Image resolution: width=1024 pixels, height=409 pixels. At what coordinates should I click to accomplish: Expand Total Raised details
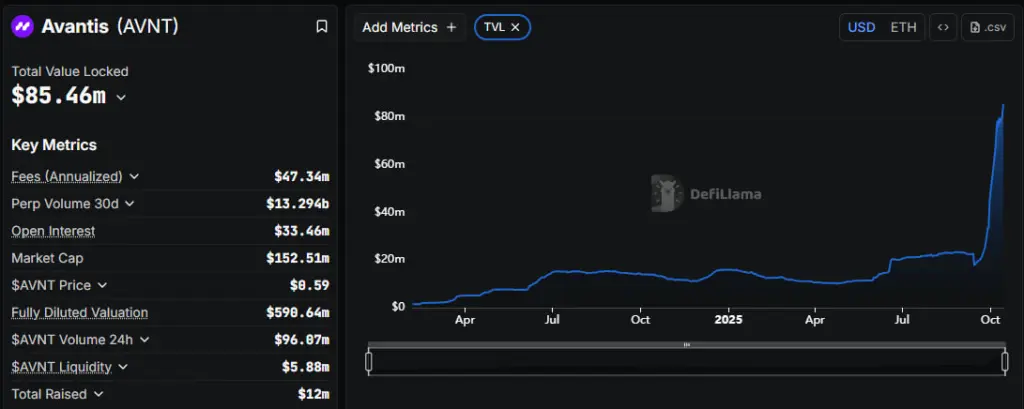pos(98,395)
